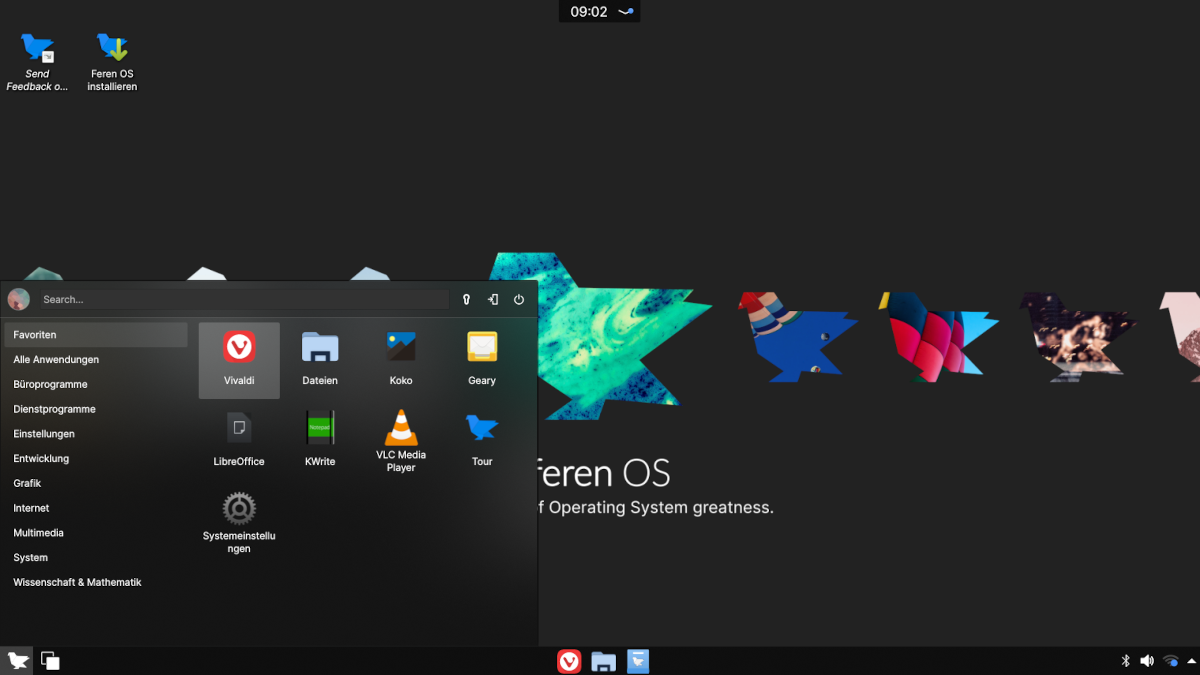Viewport: 1200px width, 675px height.
Task: Open the Multimedia category
Action: click(95, 533)
